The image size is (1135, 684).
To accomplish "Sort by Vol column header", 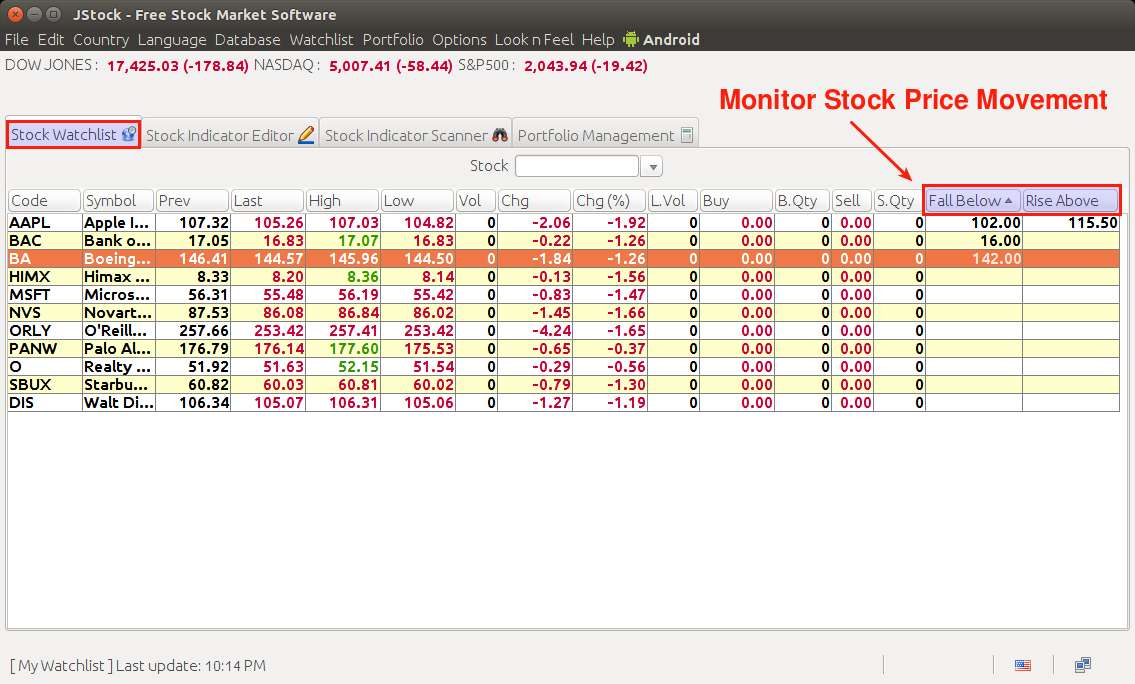I will click(476, 200).
